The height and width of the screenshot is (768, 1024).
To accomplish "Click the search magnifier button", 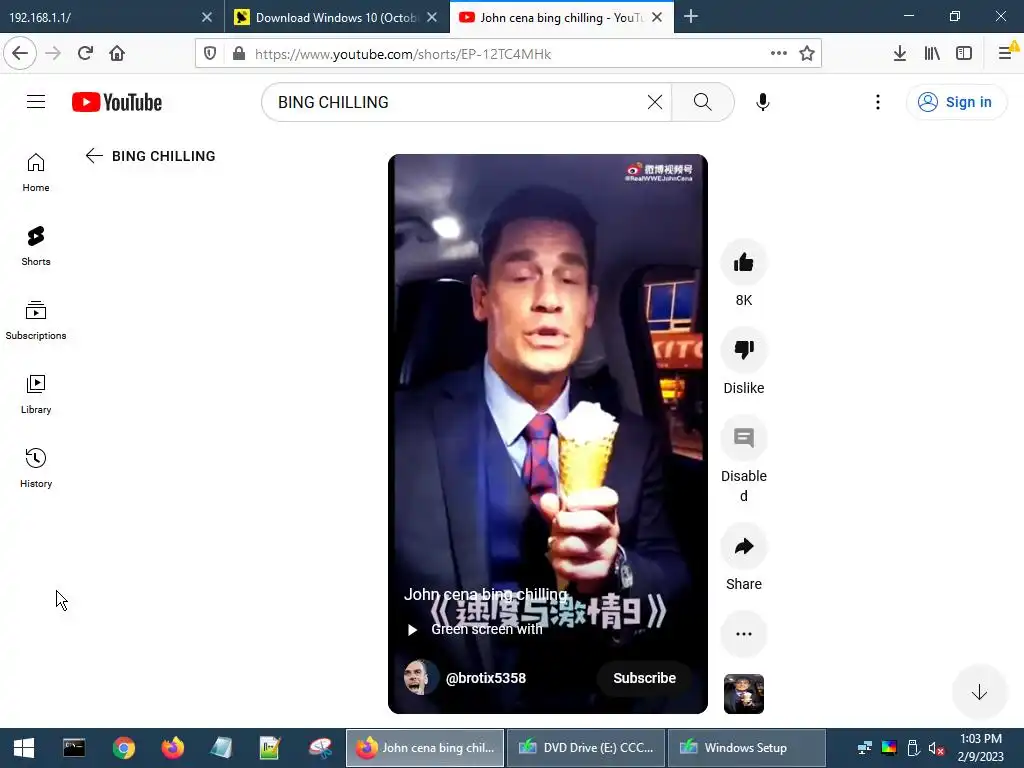I will 703,102.
